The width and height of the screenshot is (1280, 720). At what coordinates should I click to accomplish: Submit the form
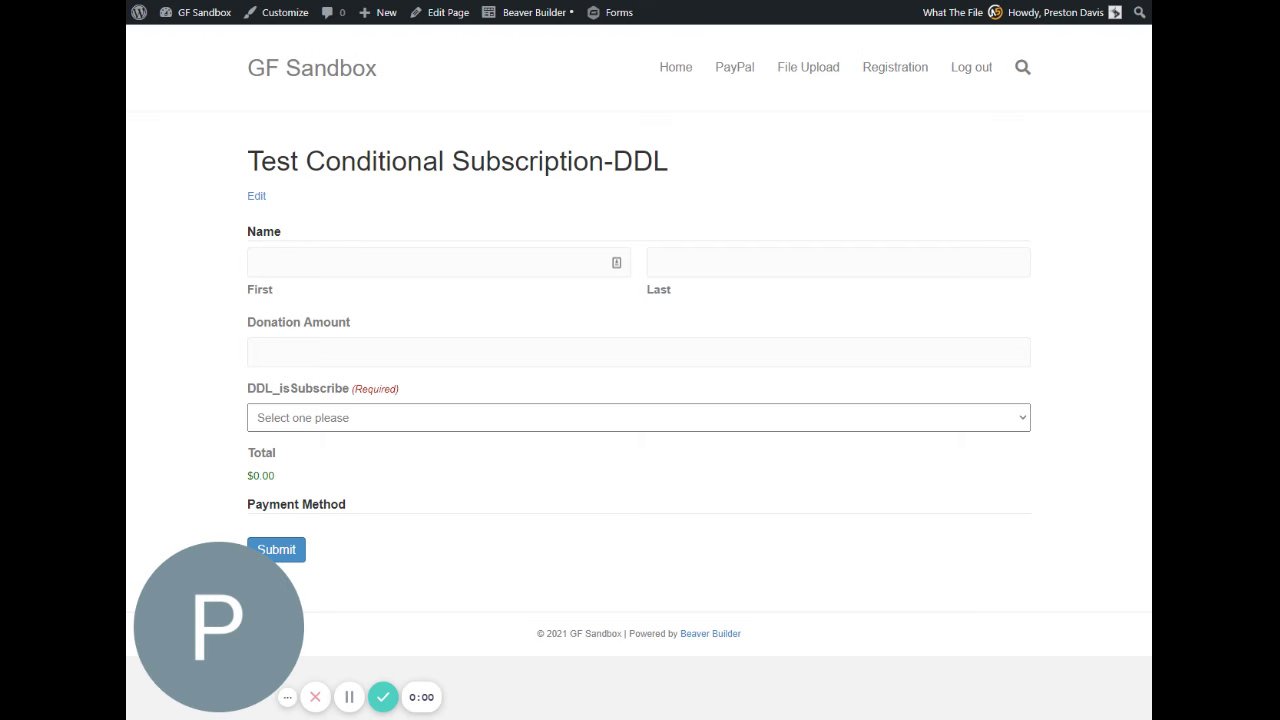(276, 549)
